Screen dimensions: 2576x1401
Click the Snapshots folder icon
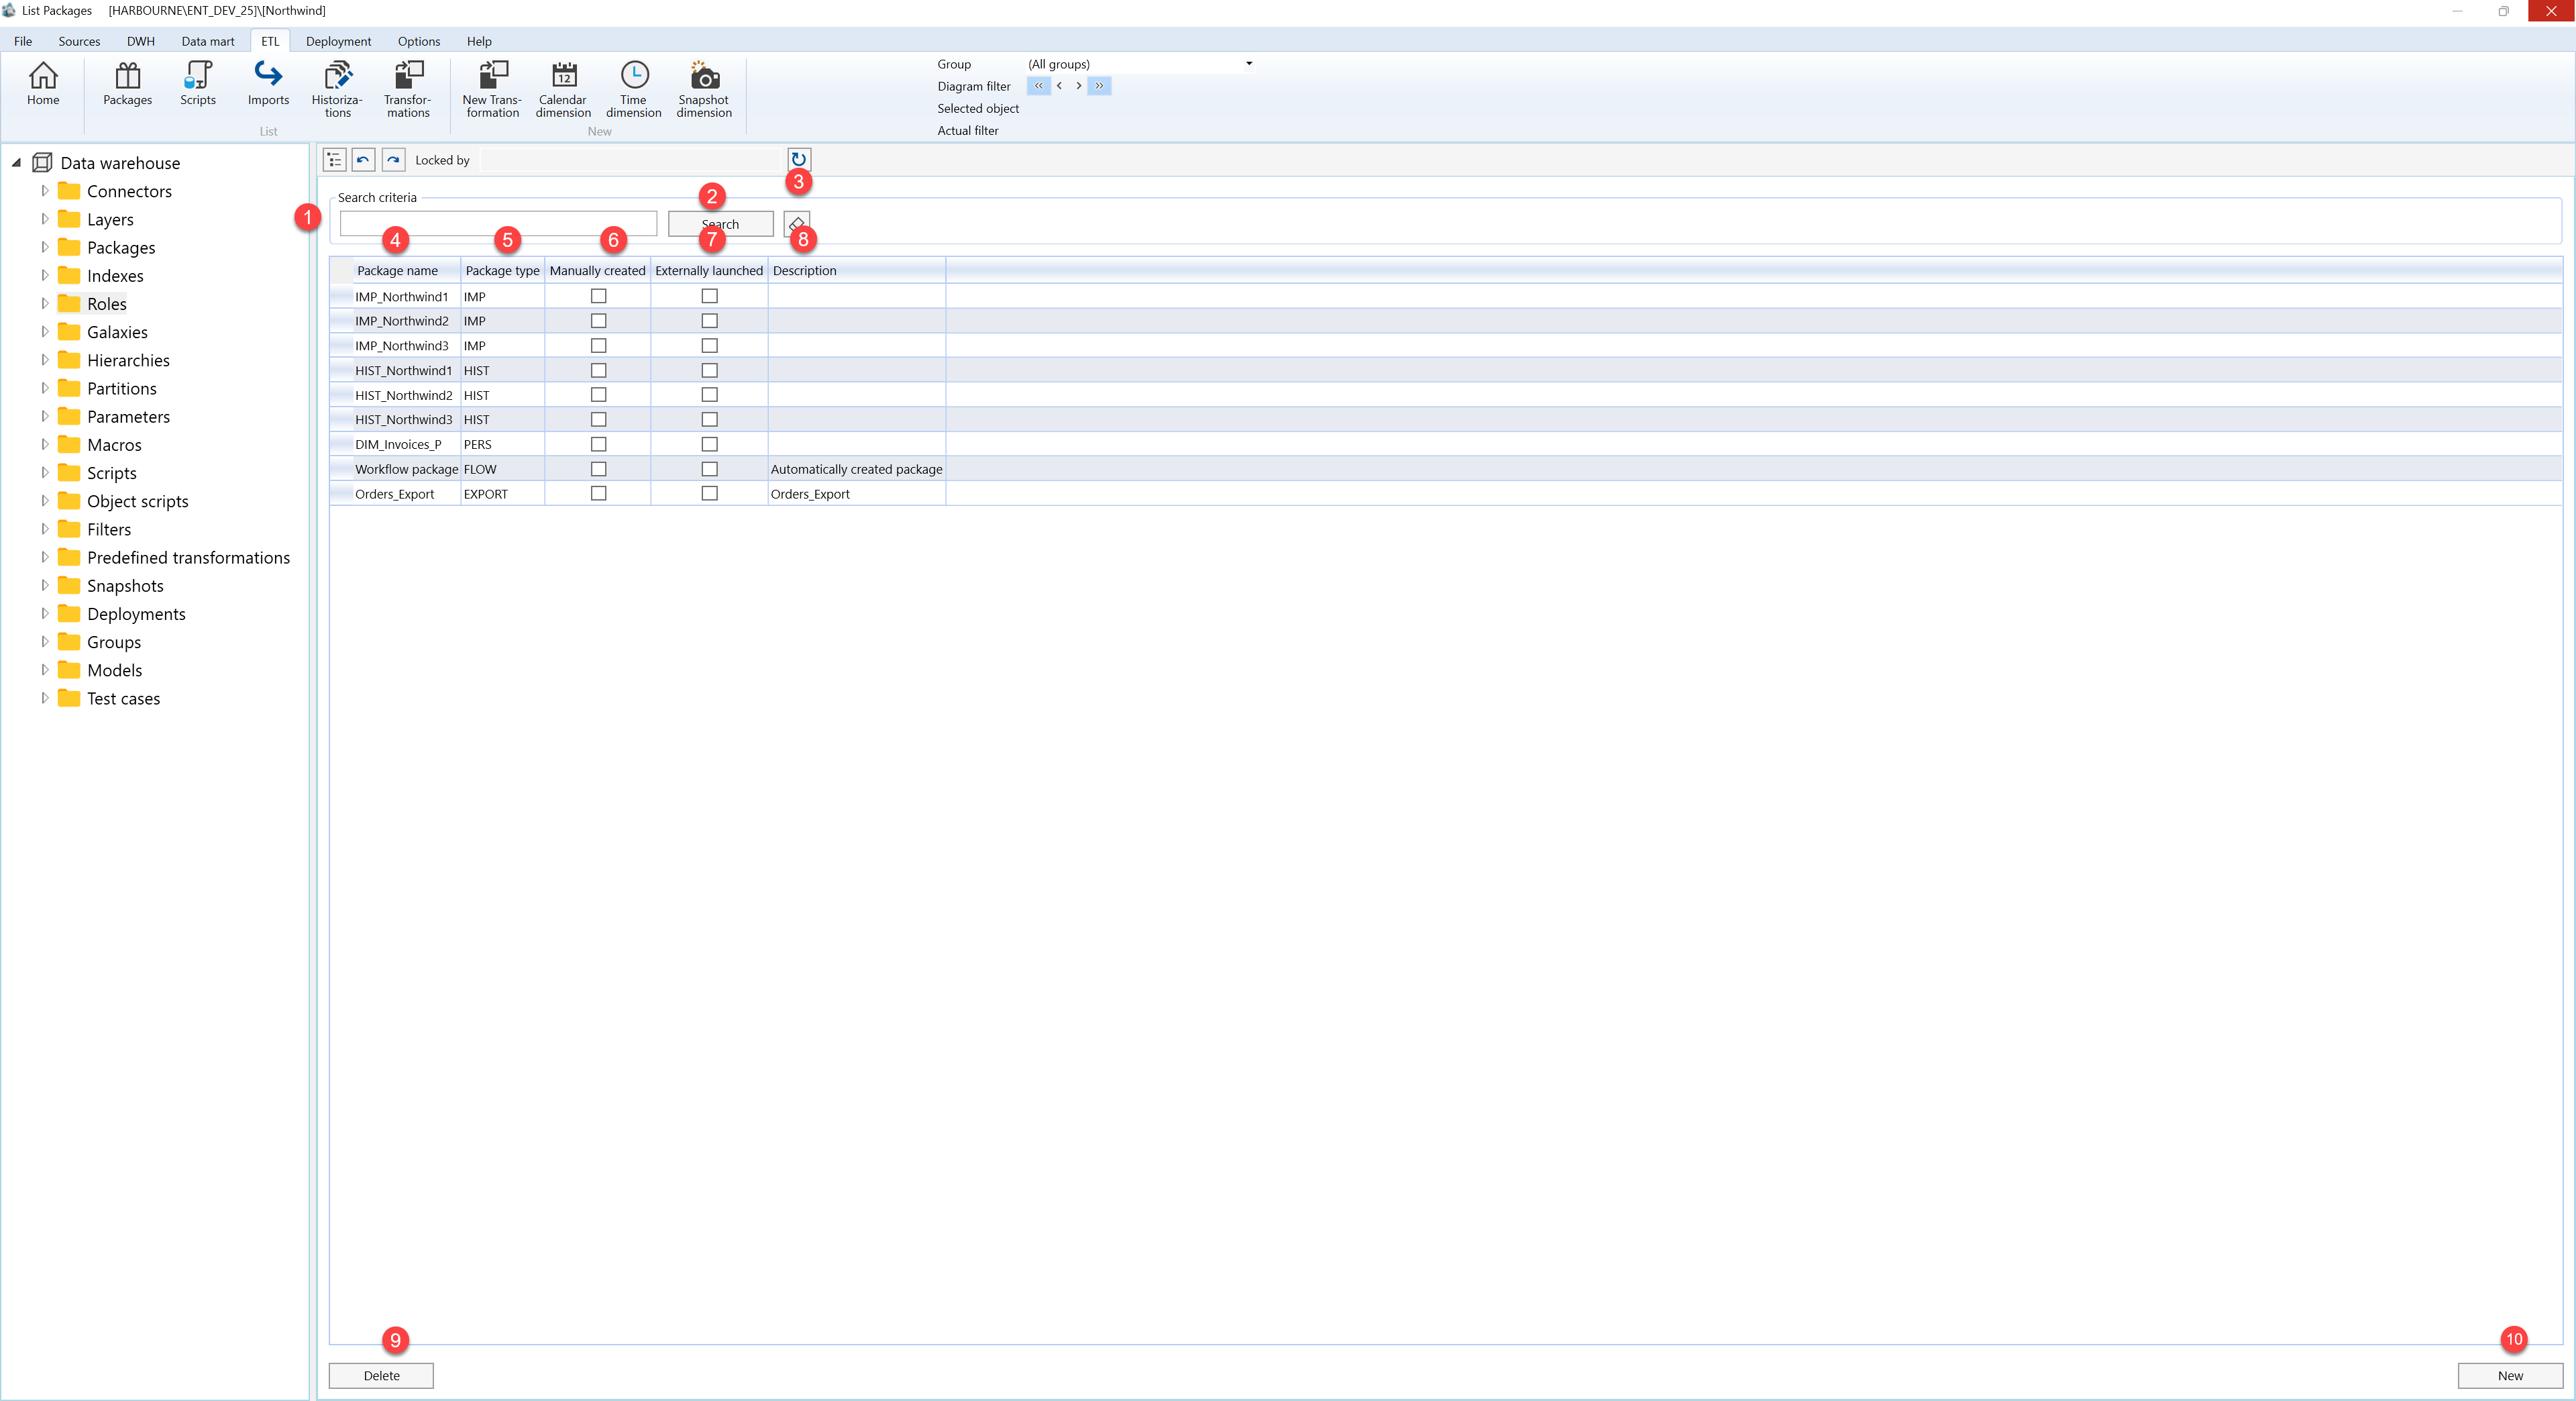pyautogui.click(x=69, y=585)
